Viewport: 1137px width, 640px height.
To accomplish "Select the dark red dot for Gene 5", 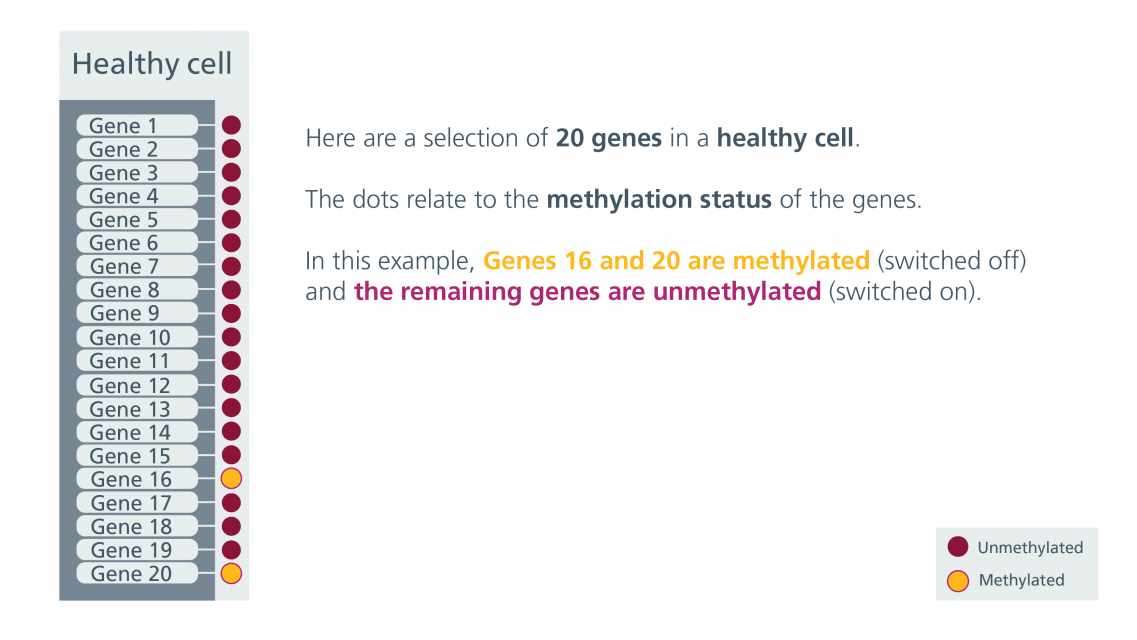I will (x=231, y=219).
